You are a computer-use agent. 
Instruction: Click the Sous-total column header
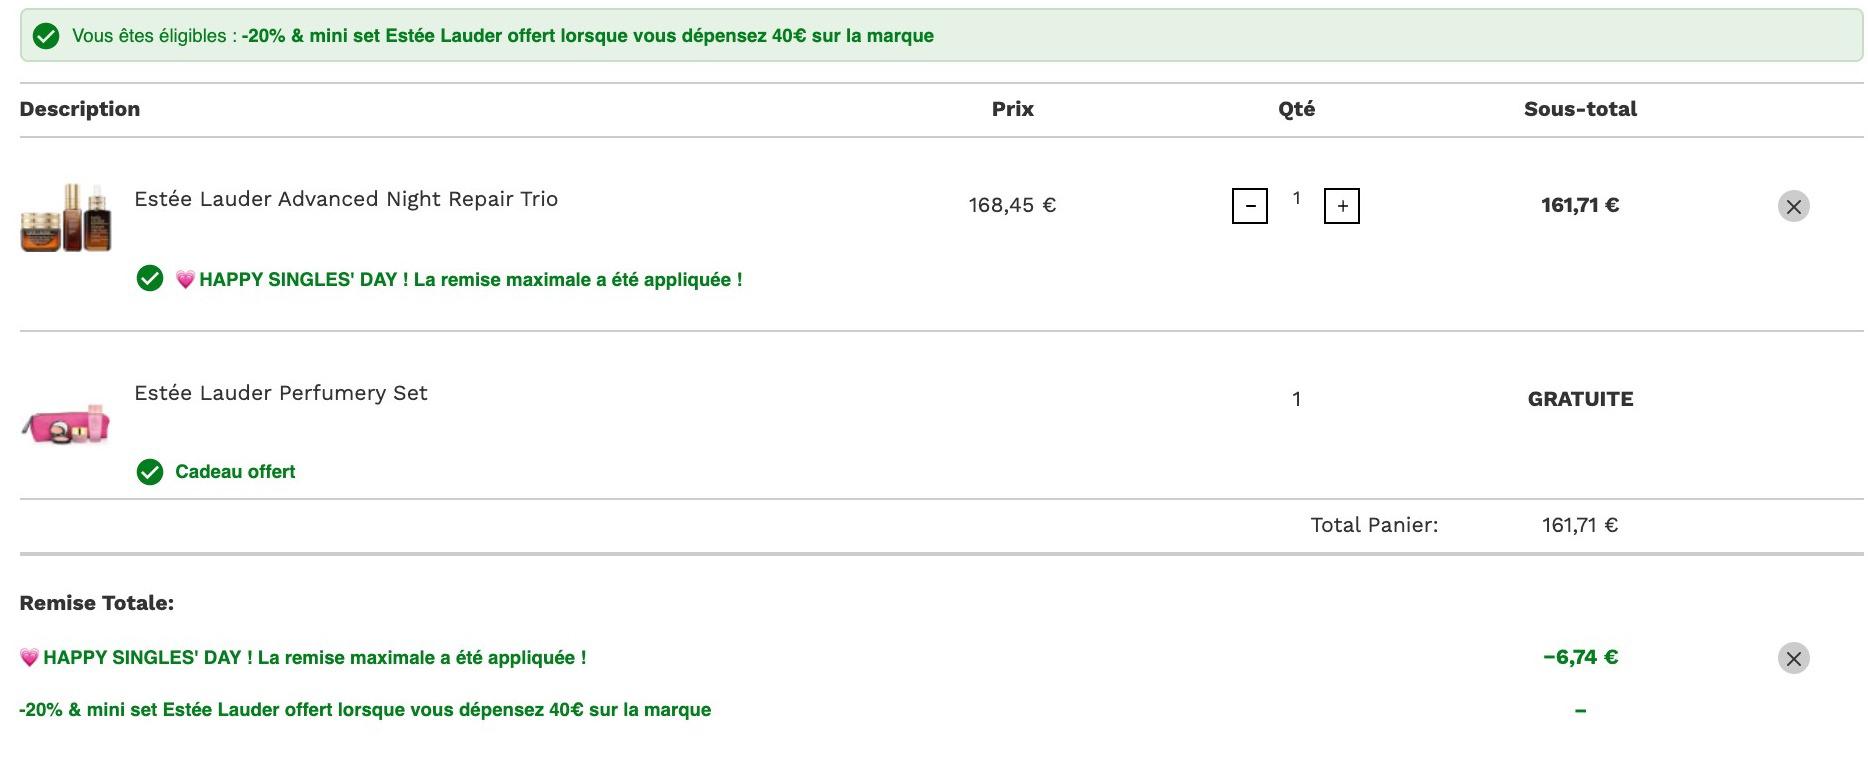(1580, 109)
